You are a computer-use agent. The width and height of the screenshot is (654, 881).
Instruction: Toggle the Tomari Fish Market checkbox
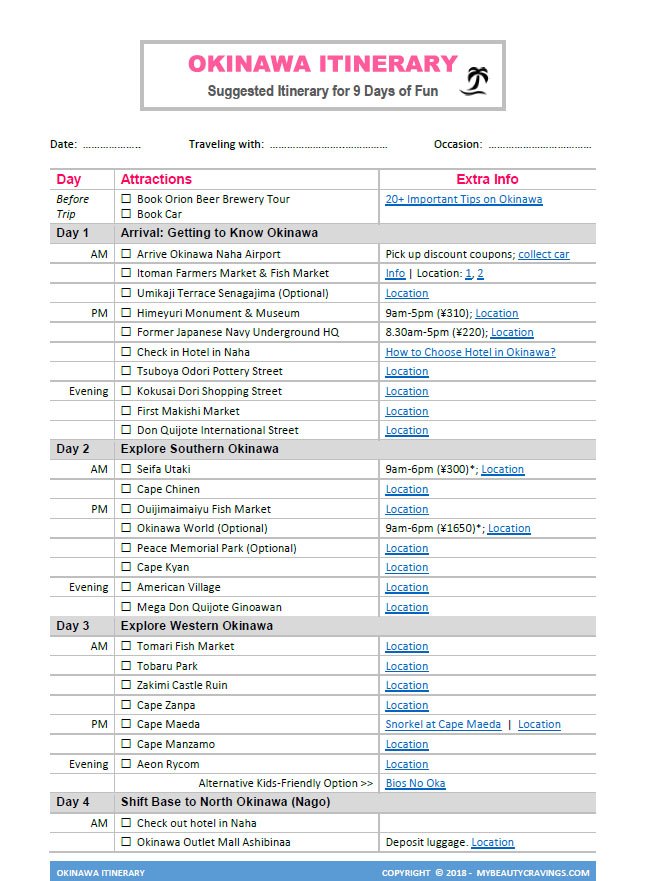click(x=126, y=646)
